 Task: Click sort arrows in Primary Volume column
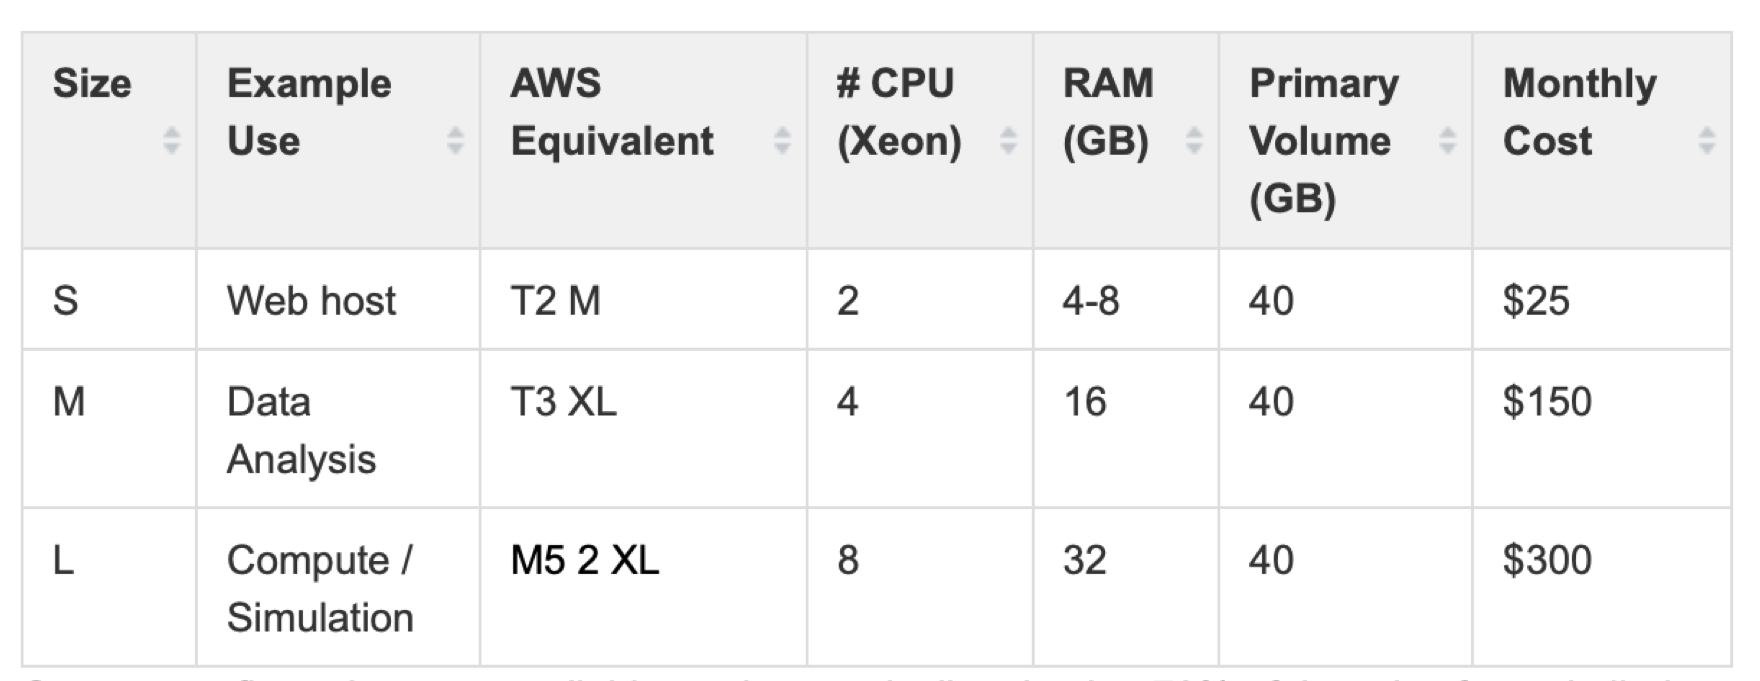(1447, 141)
